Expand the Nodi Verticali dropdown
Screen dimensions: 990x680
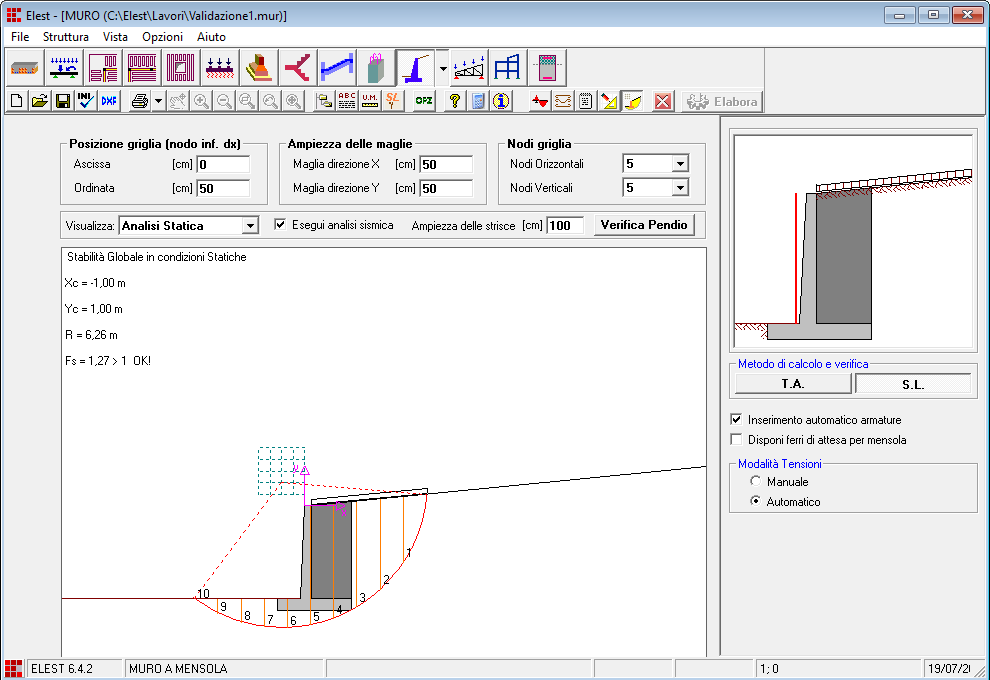click(680, 187)
